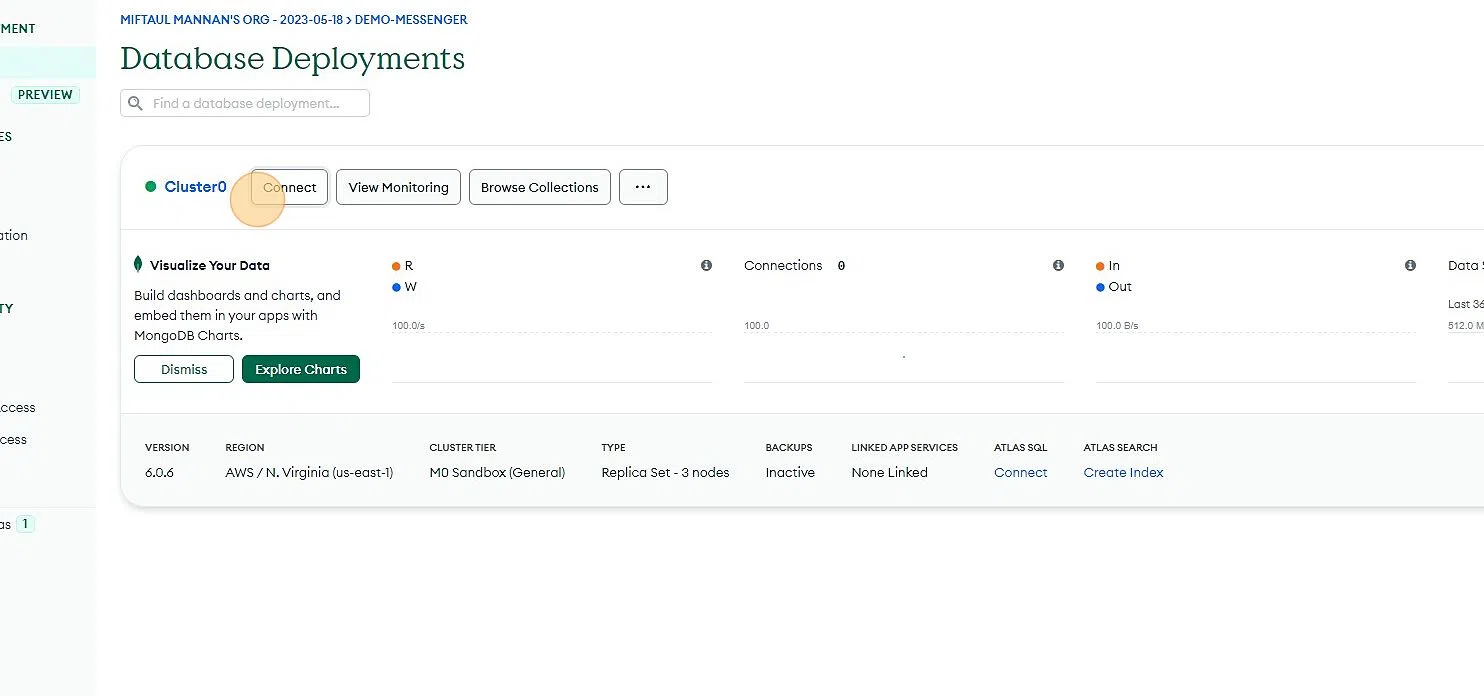Click Database Deployments page heading
This screenshot has height=696, width=1484.
[293, 58]
